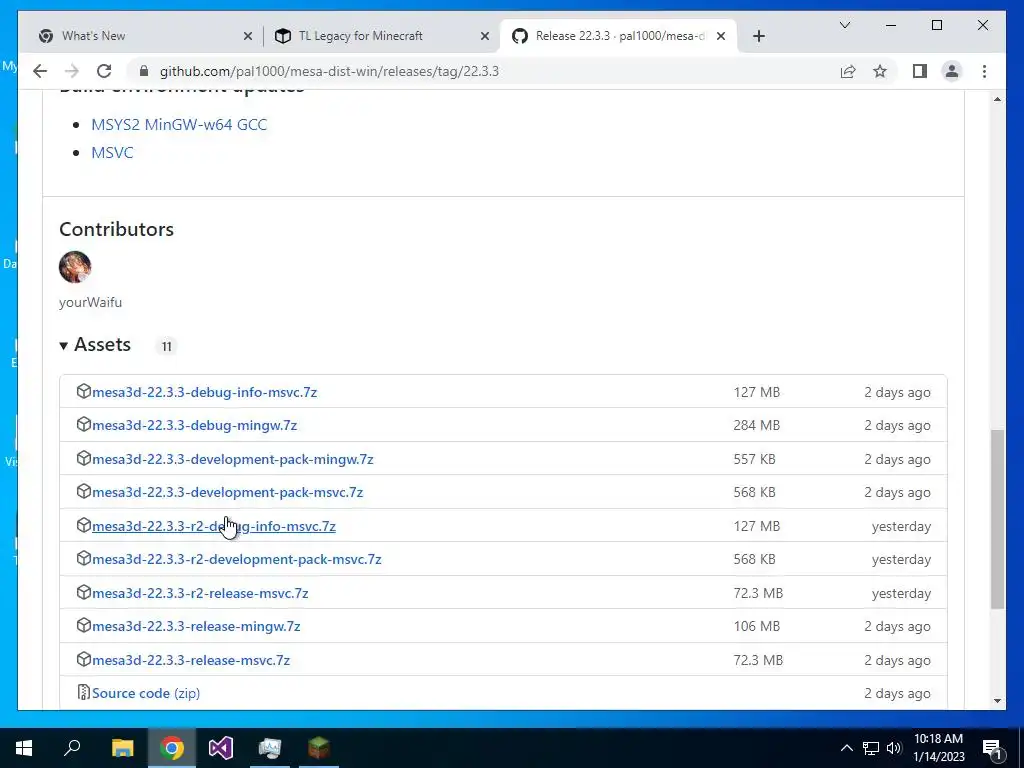
Task: Click the scrollbar up arrow
Action: click(x=997, y=99)
